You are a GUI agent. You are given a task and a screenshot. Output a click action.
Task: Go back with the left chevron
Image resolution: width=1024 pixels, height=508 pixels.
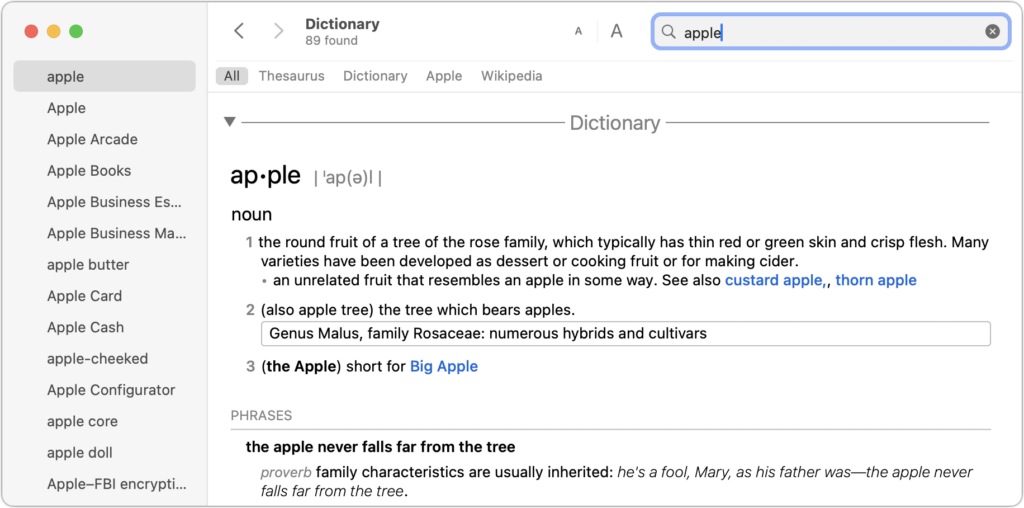pyautogui.click(x=240, y=31)
